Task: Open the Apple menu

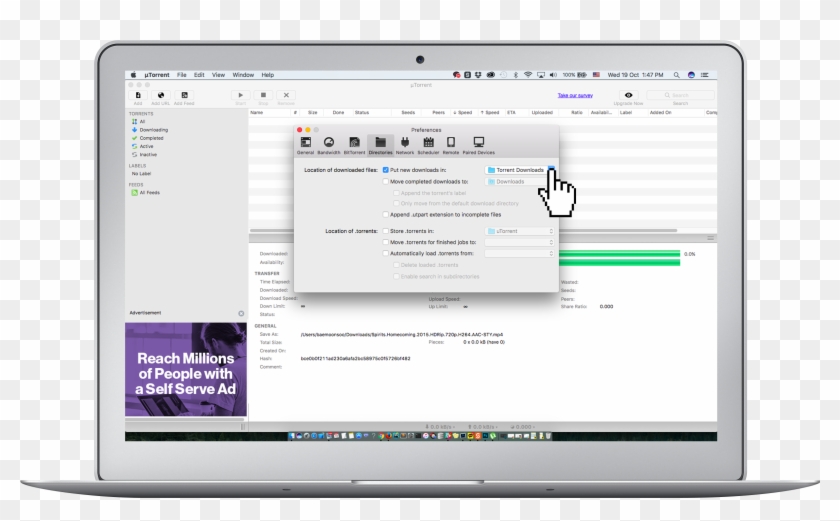Action: (133, 75)
